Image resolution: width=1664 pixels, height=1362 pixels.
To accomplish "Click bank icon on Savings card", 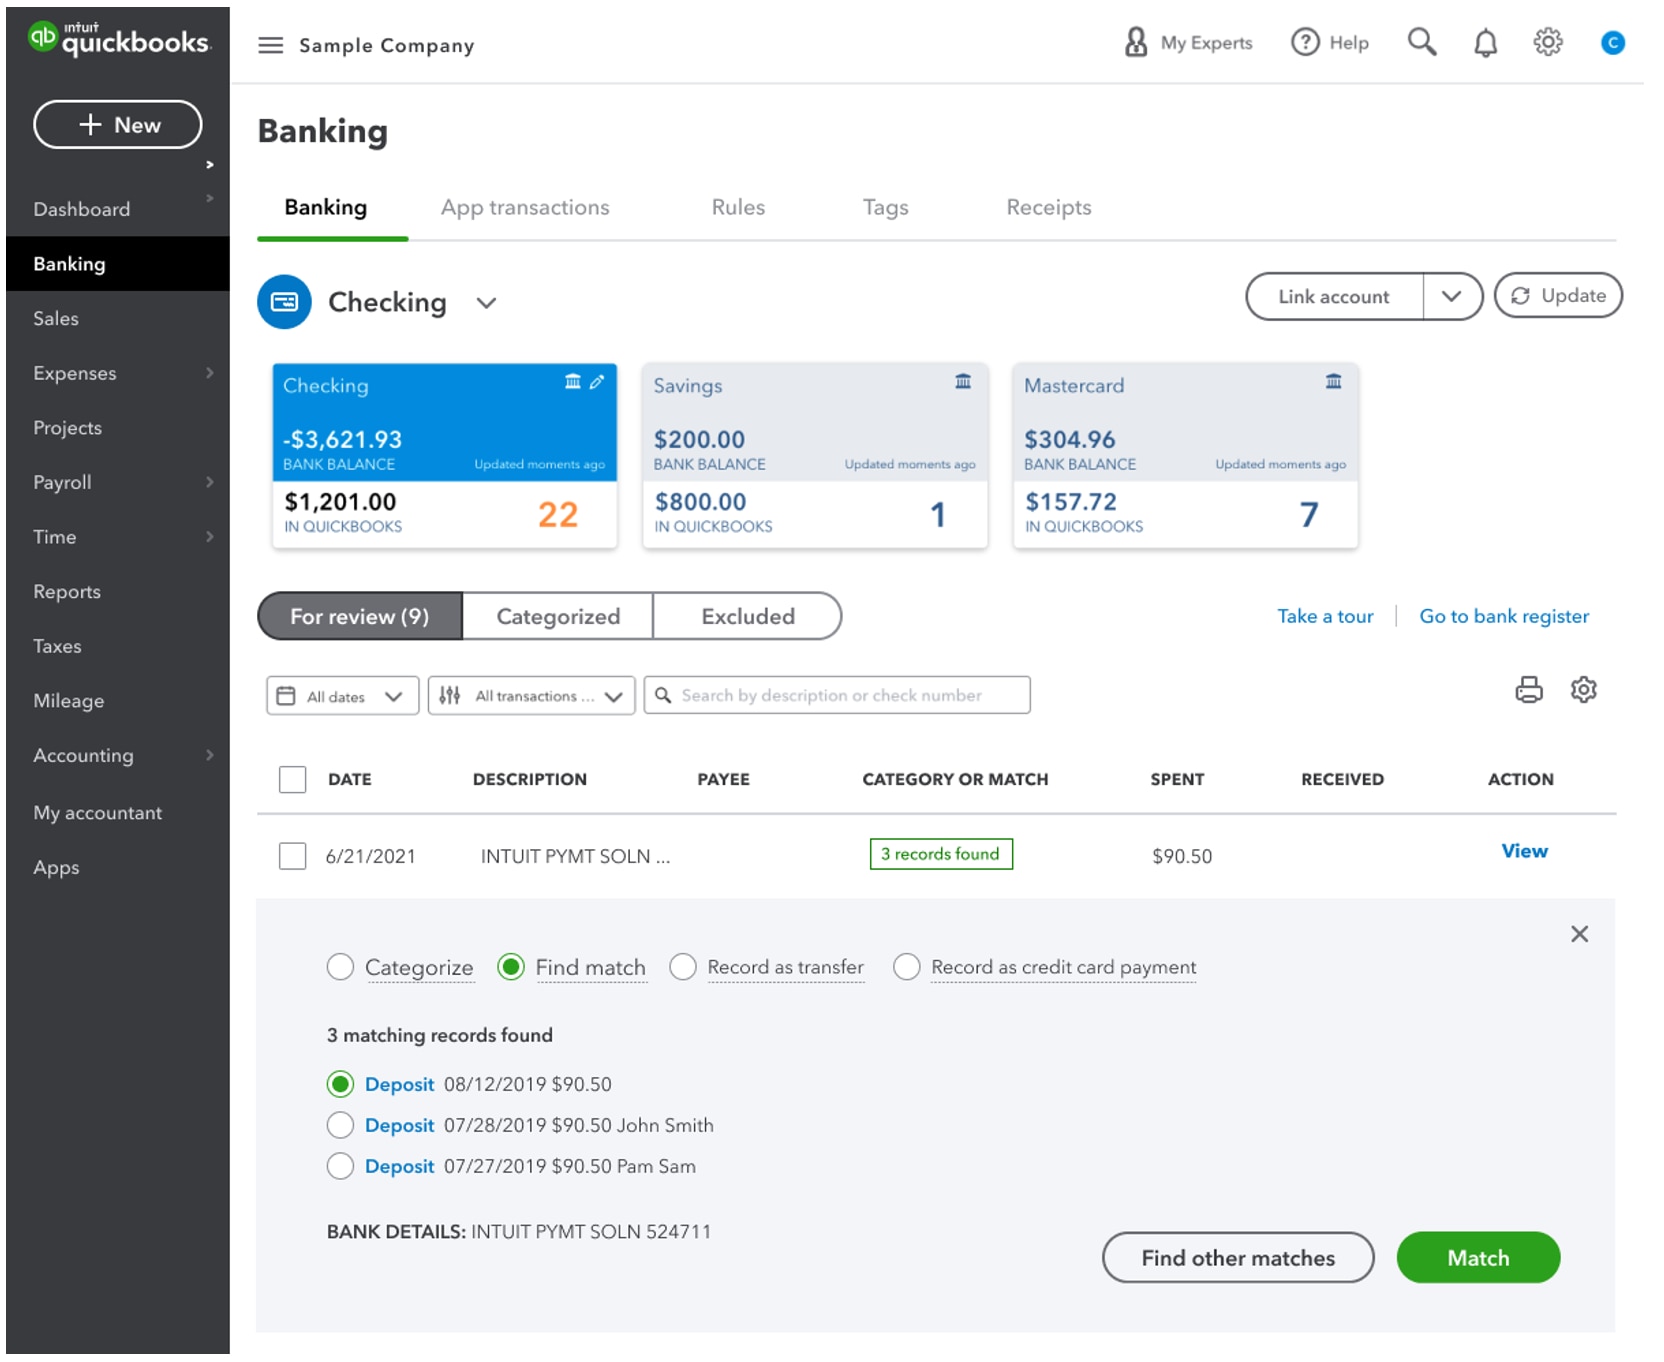I will tap(962, 382).
